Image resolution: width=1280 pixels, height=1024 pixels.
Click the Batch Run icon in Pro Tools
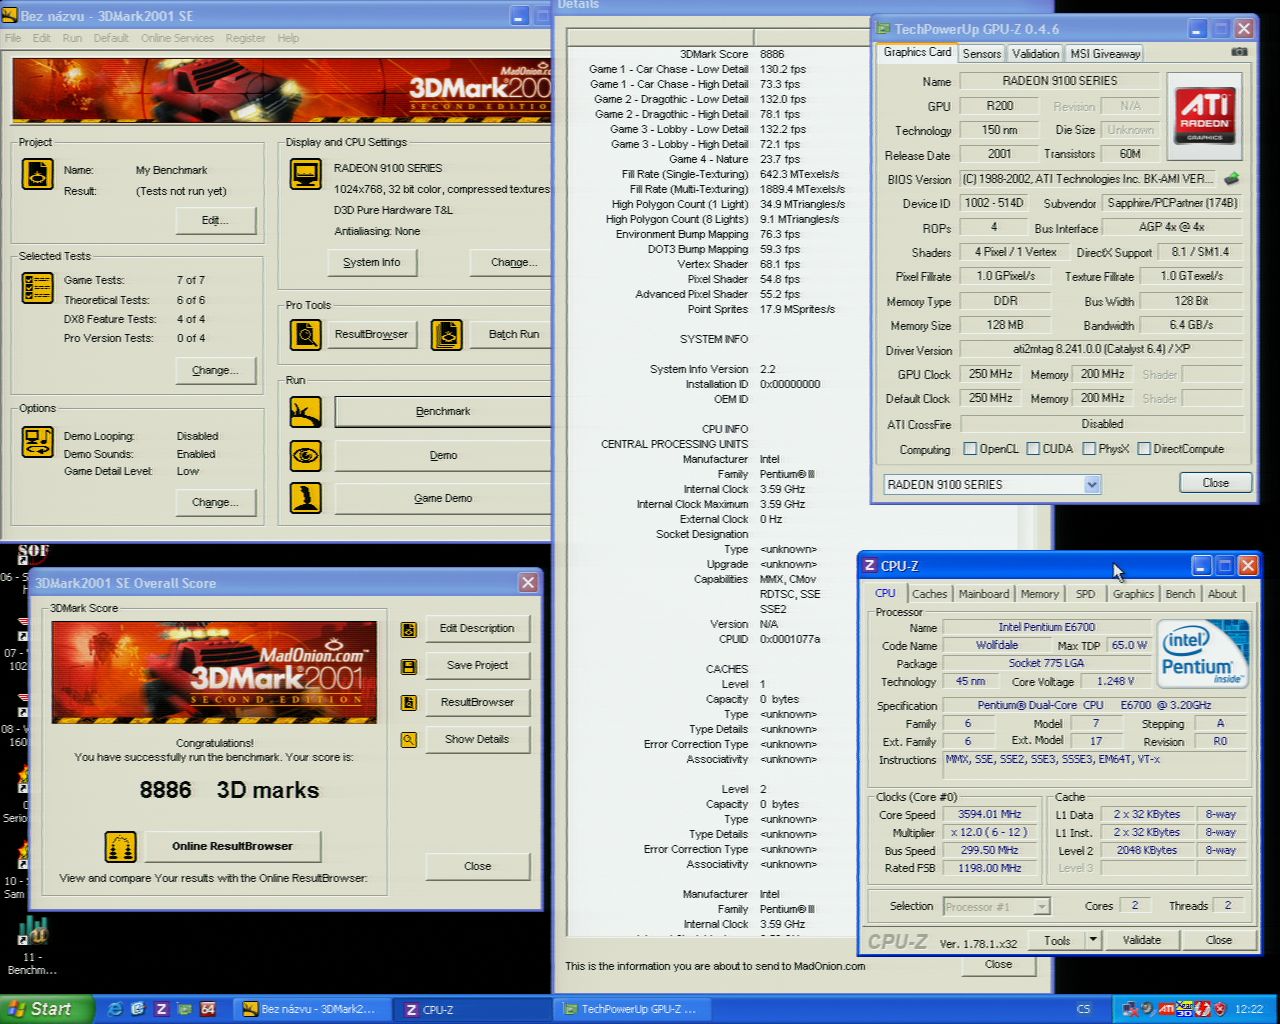(446, 334)
